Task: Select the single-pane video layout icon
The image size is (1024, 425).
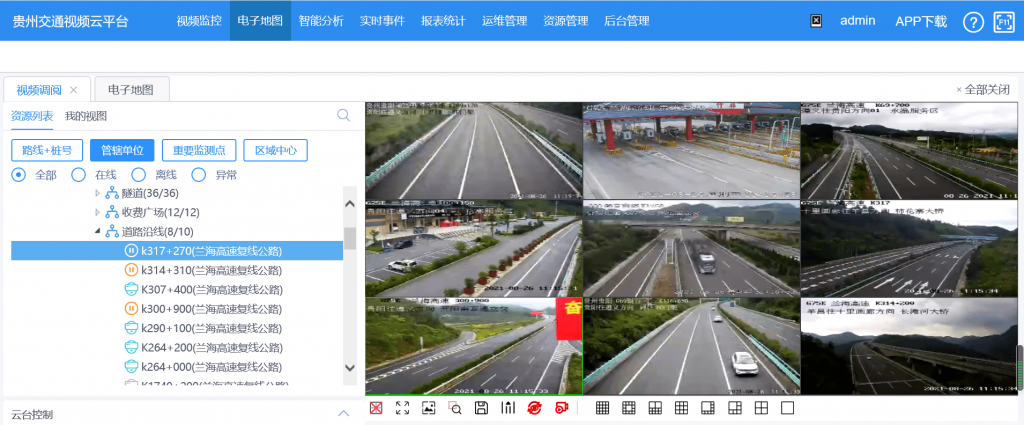Action: pos(787,408)
